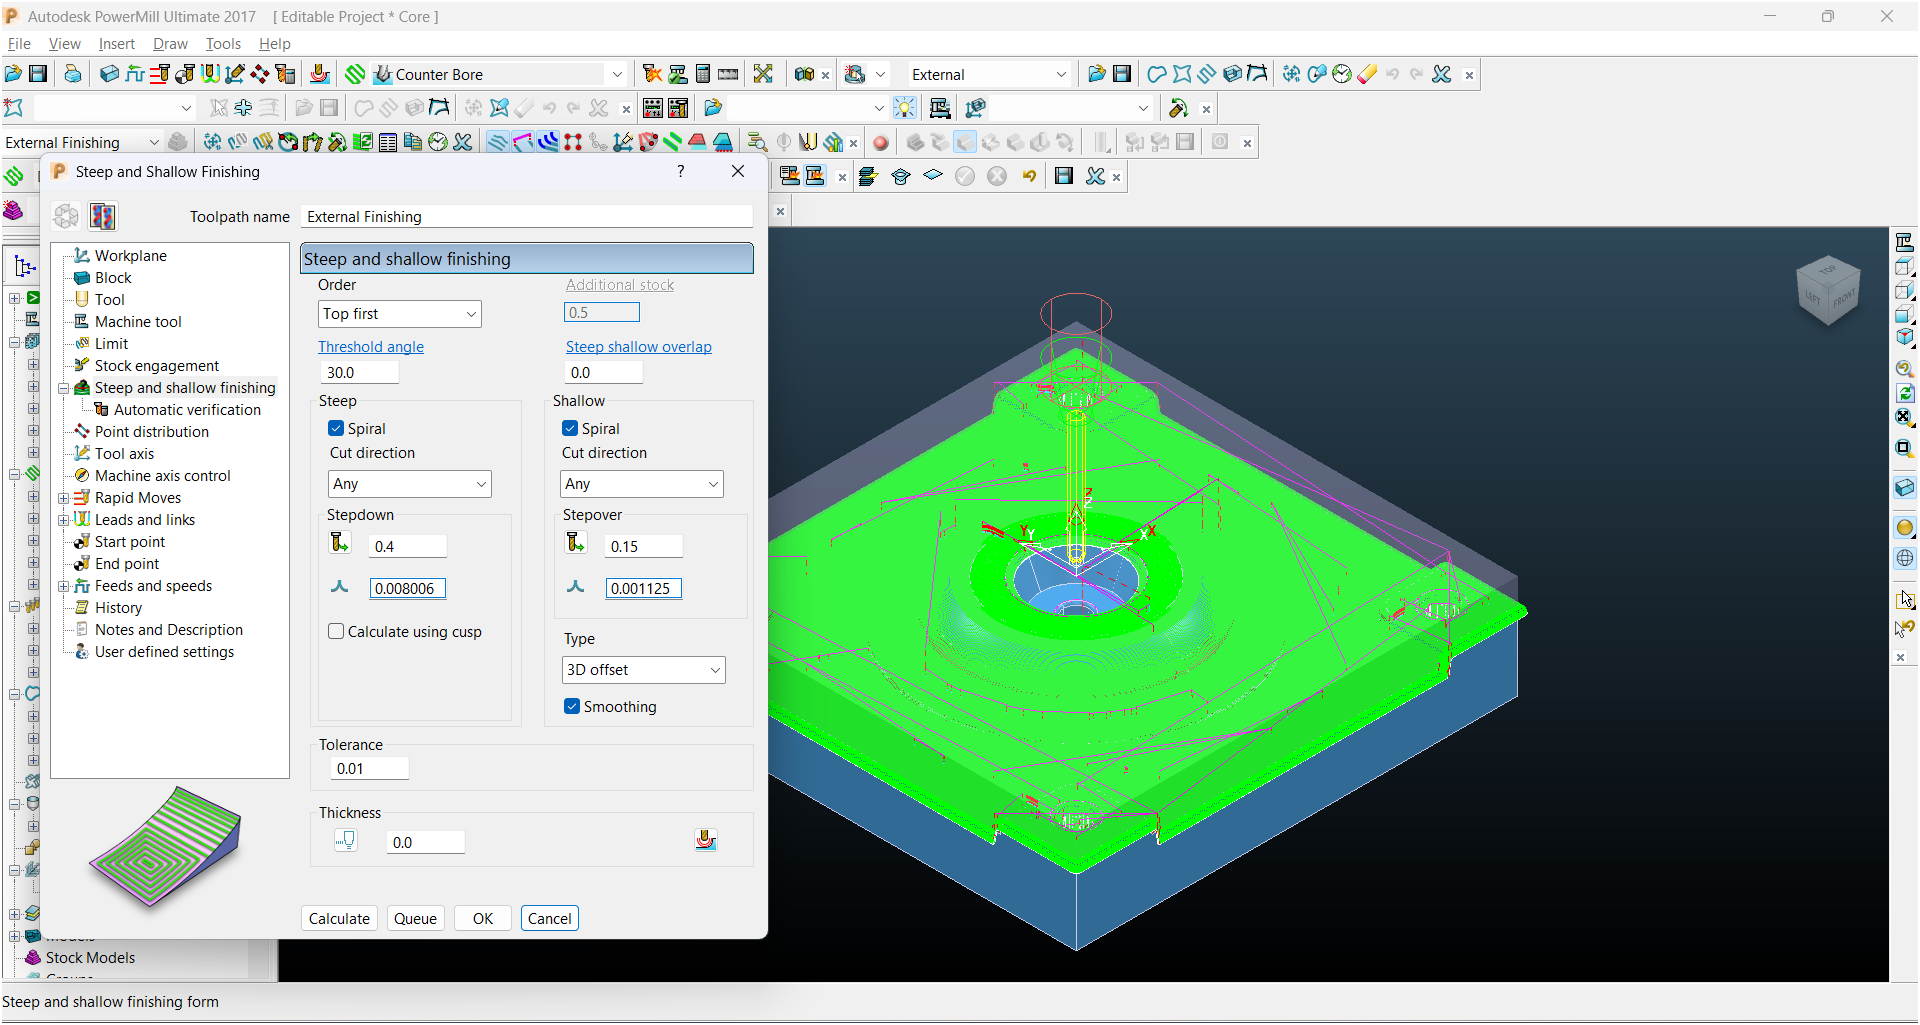Select Feeds and speeds in the tree
Image resolution: width=1920 pixels, height=1025 pixels.
[x=153, y=586]
